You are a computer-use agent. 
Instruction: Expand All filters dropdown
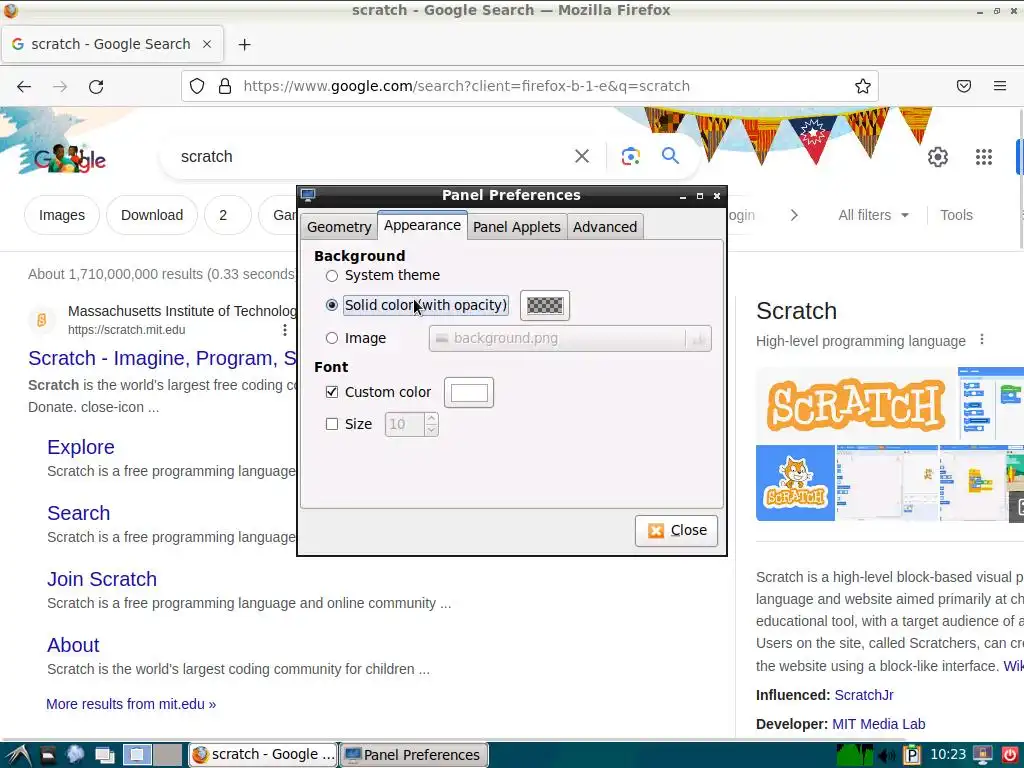click(x=873, y=215)
